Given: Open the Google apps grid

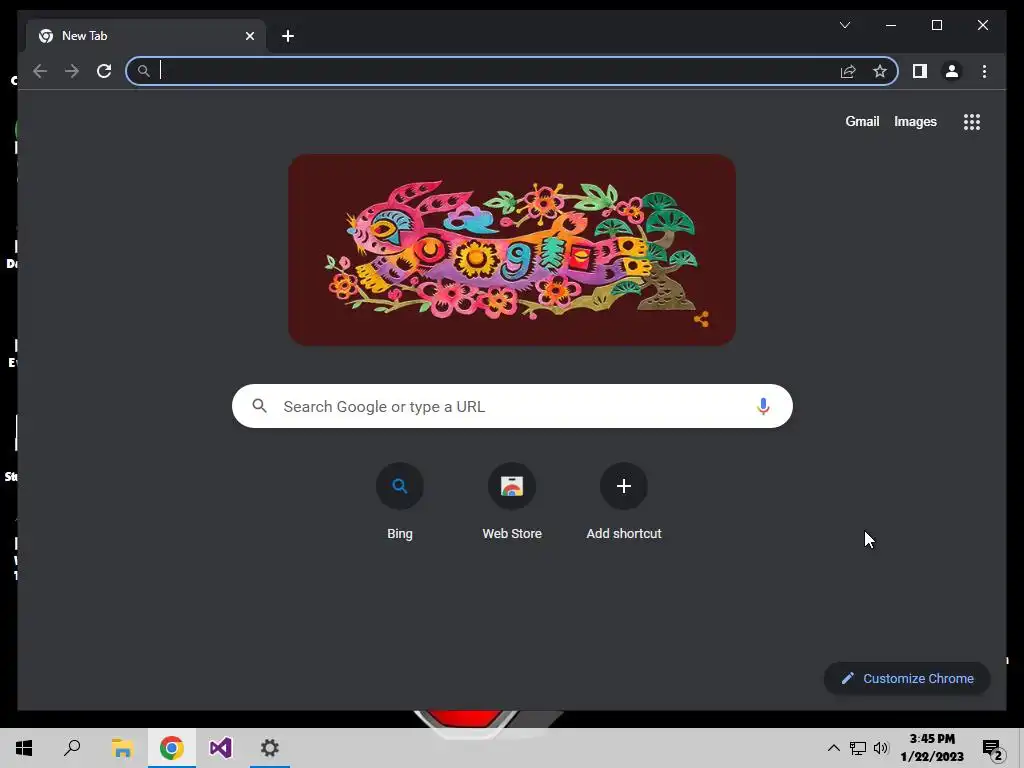Looking at the screenshot, I should point(972,122).
